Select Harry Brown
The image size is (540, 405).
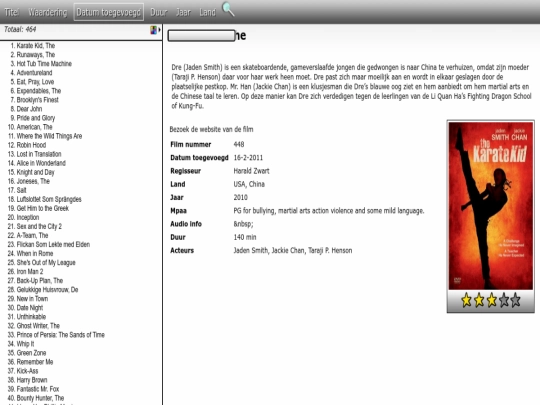click(32, 380)
